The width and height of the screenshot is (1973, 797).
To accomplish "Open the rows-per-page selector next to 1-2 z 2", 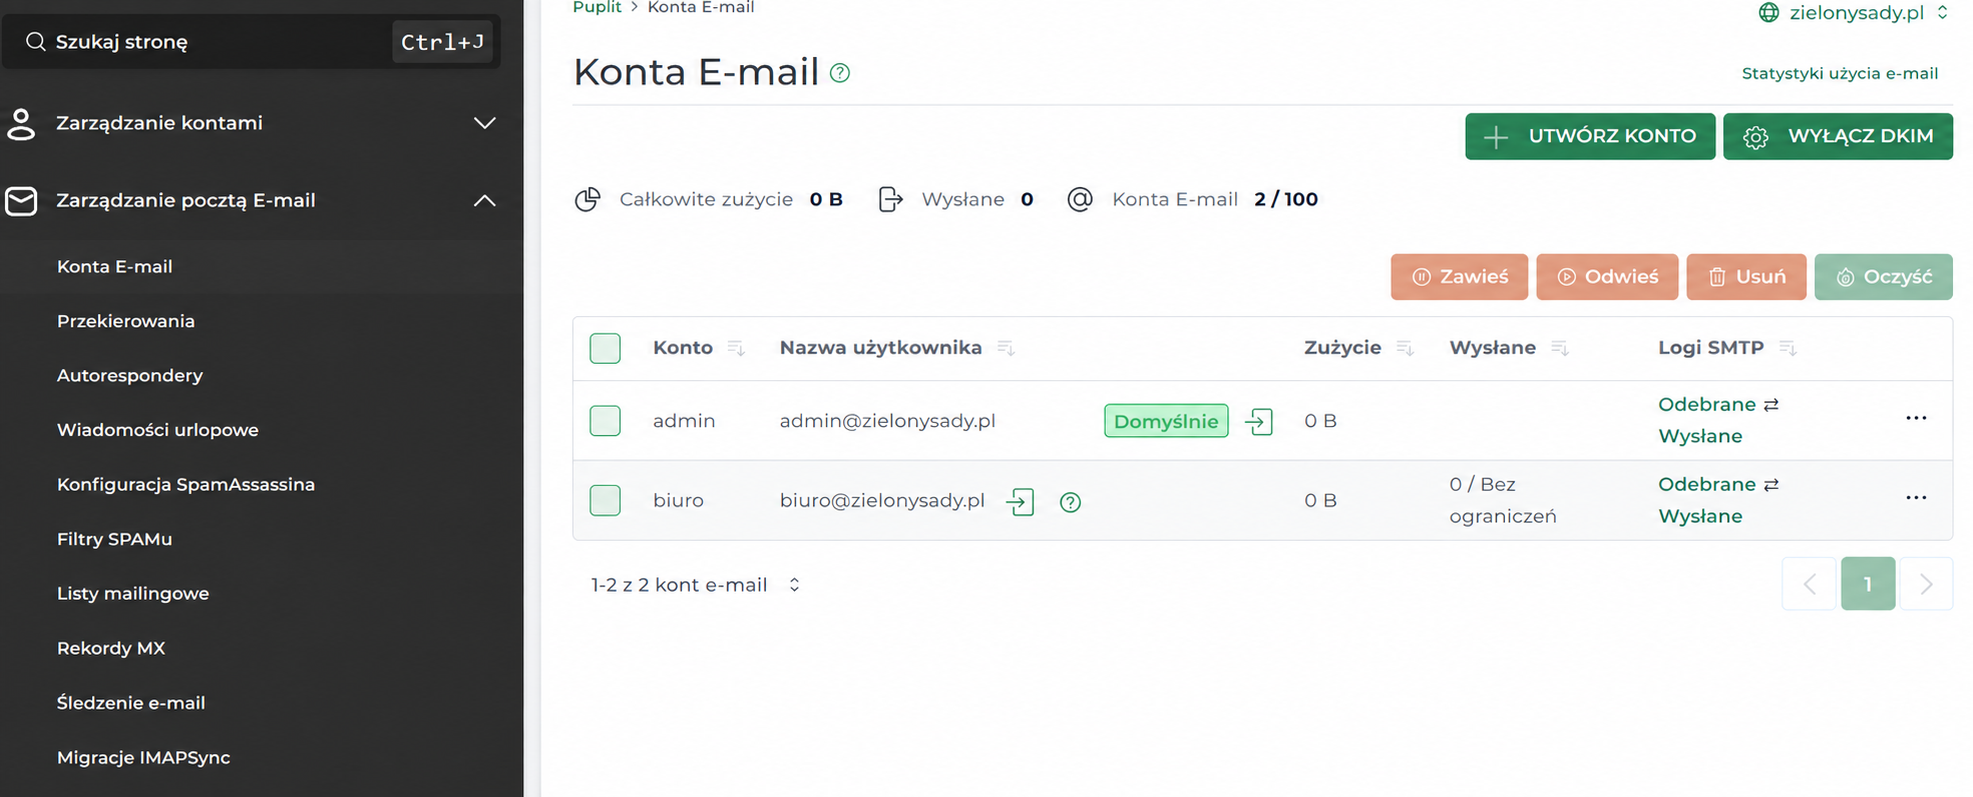I will [794, 585].
